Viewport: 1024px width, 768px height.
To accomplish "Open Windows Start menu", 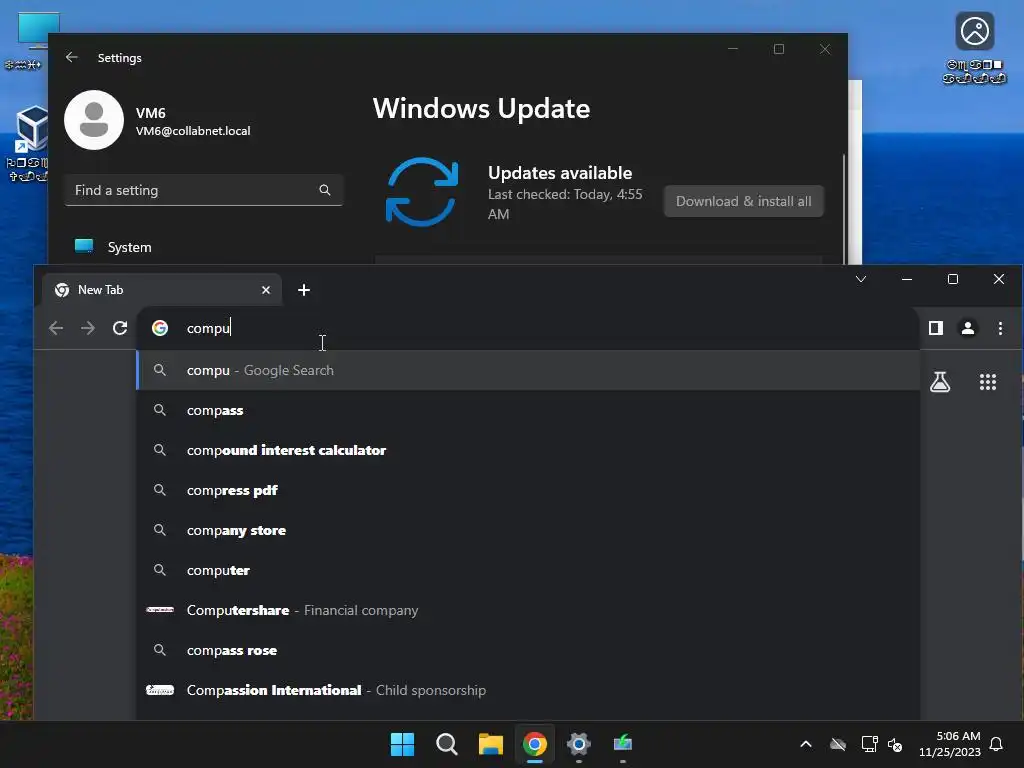I will click(402, 744).
